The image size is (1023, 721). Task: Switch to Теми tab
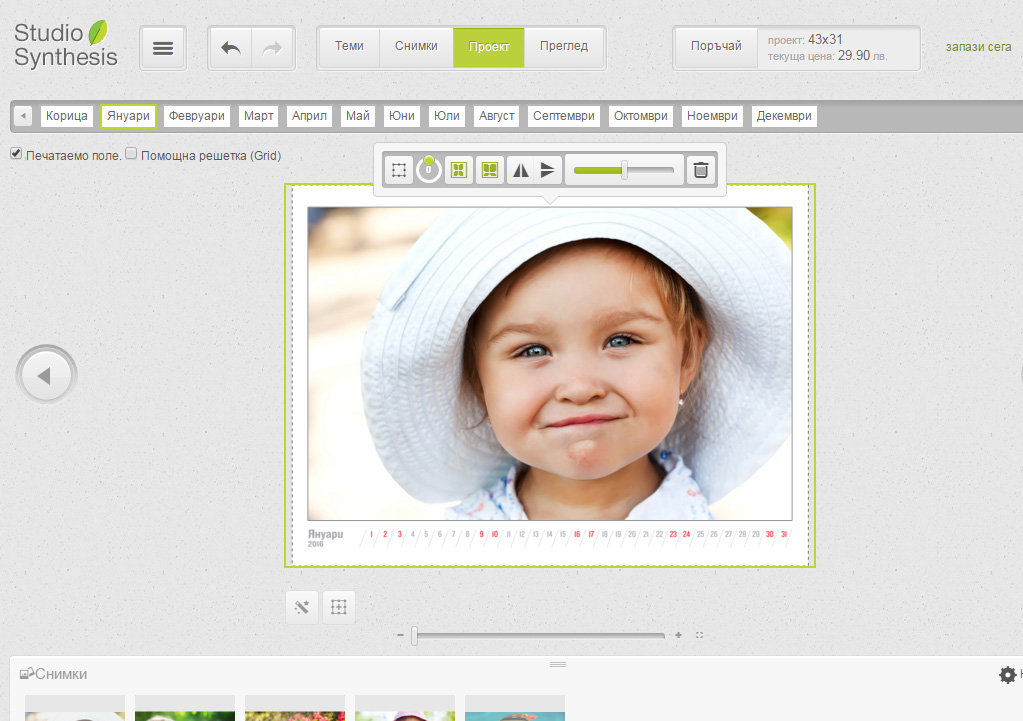pos(349,46)
